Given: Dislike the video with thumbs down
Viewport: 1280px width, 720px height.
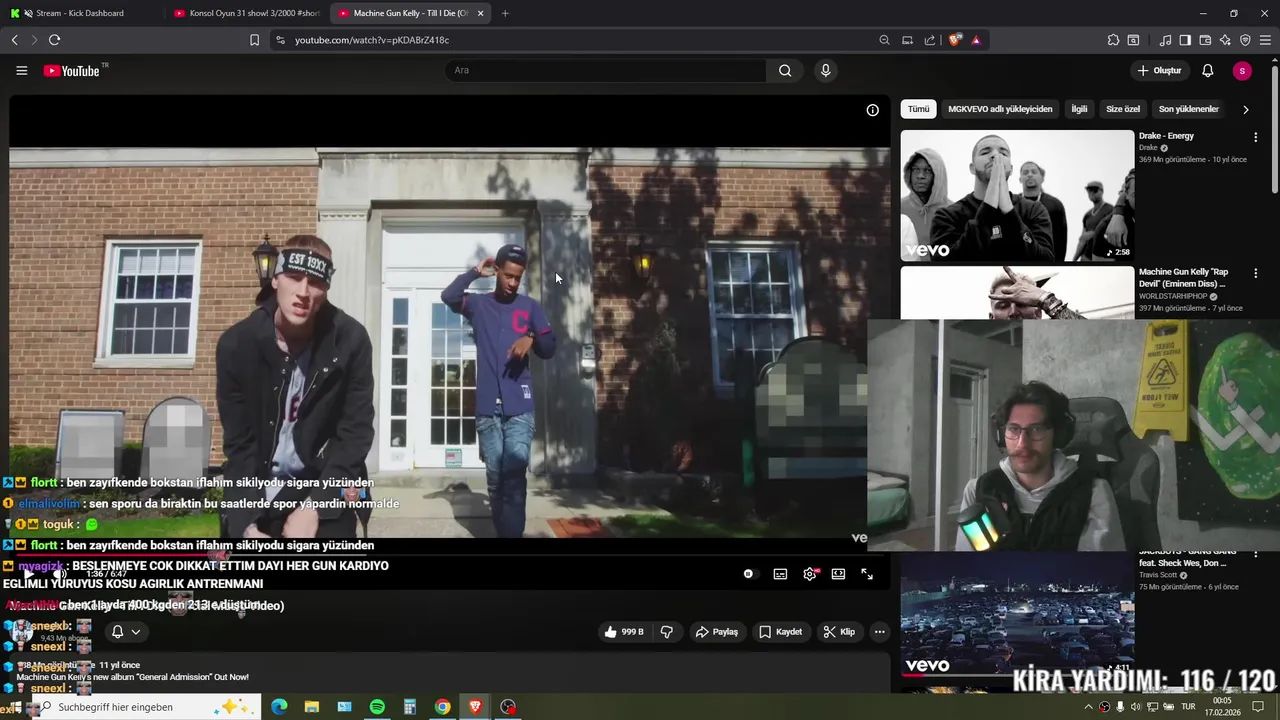Looking at the screenshot, I should click(x=667, y=632).
